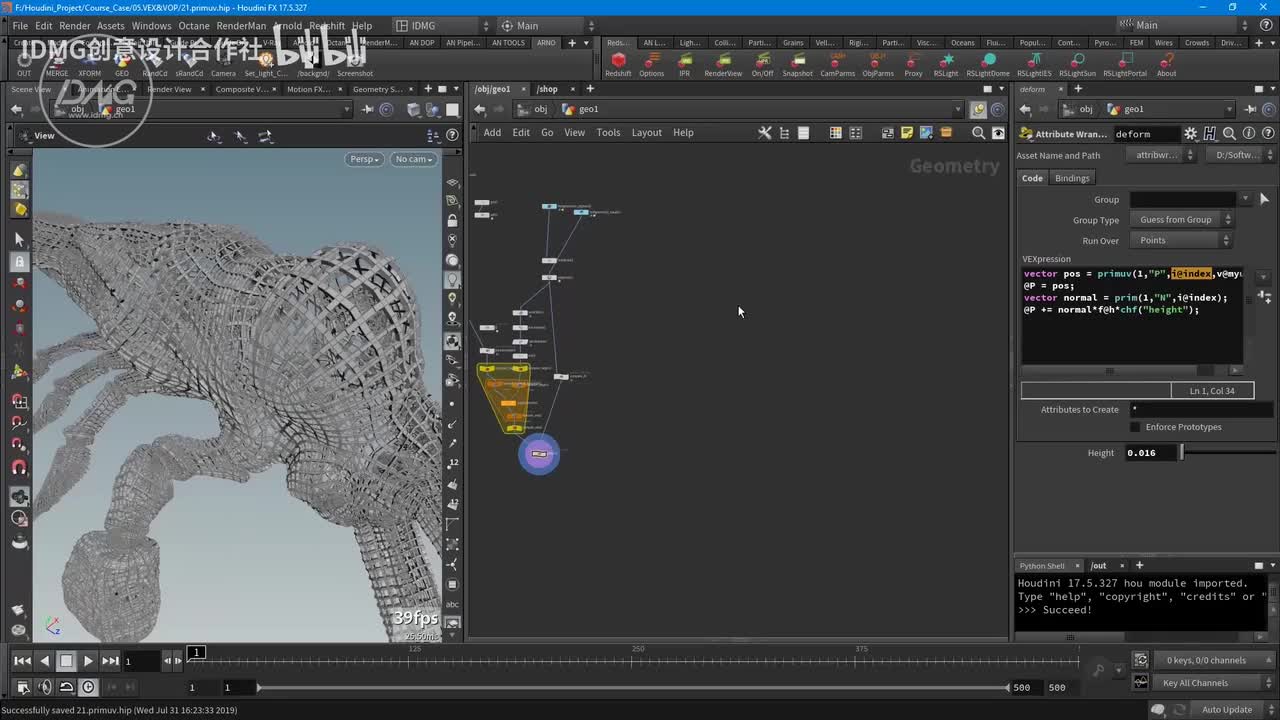Screen dimensions: 1280x720
Task: Click the timeline frame 1 marker
Action: point(197,653)
